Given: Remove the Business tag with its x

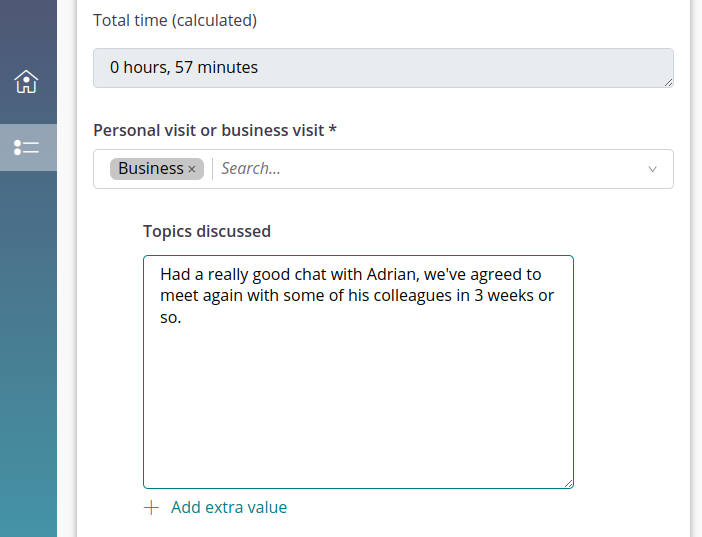Looking at the screenshot, I should (x=192, y=169).
